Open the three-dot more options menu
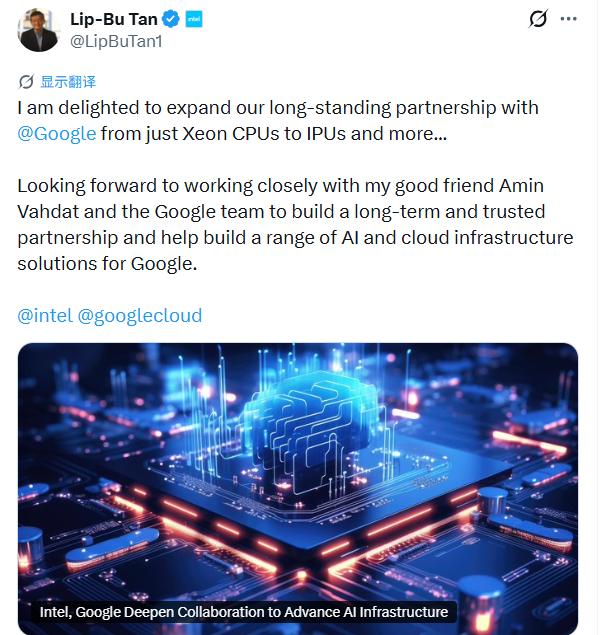Screen dimensions: 601x635 point(569,20)
